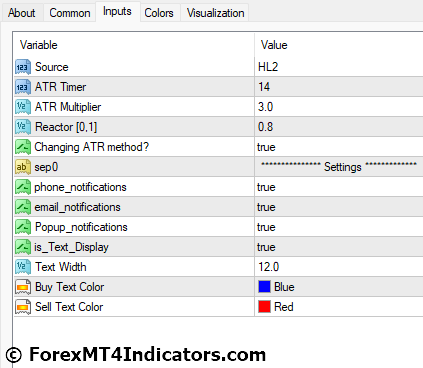The width and height of the screenshot is (423, 368).
Task: Click the integer icon beside Source
Action: point(23,67)
